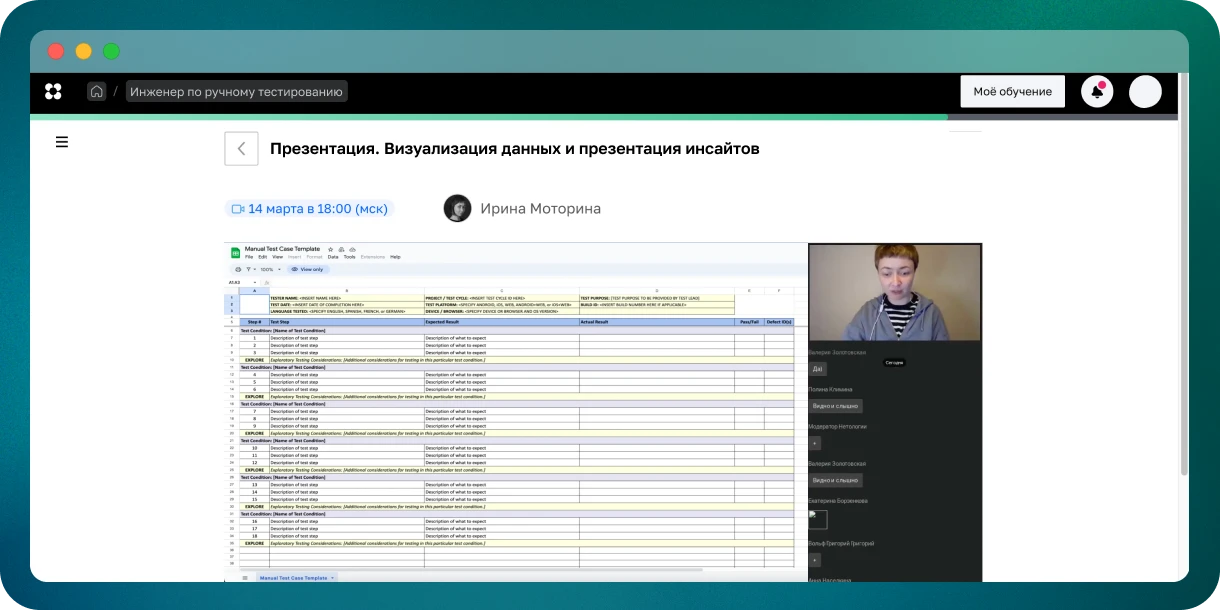The height and width of the screenshot is (610, 1220).
Task: Open the notifications bell
Action: [x=1097, y=92]
